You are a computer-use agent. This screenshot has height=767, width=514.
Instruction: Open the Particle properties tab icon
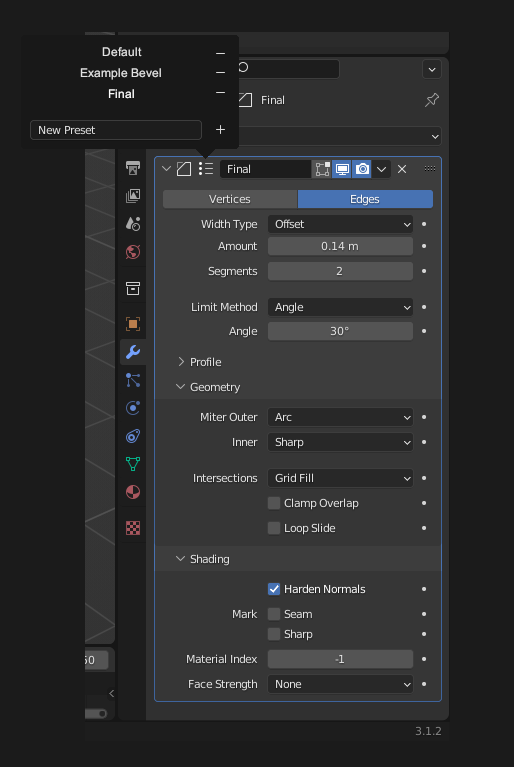pos(133,380)
